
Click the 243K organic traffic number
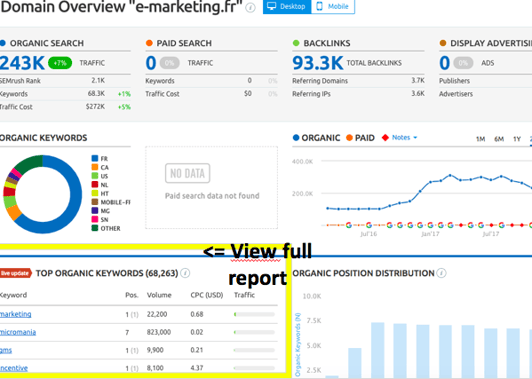[22, 63]
